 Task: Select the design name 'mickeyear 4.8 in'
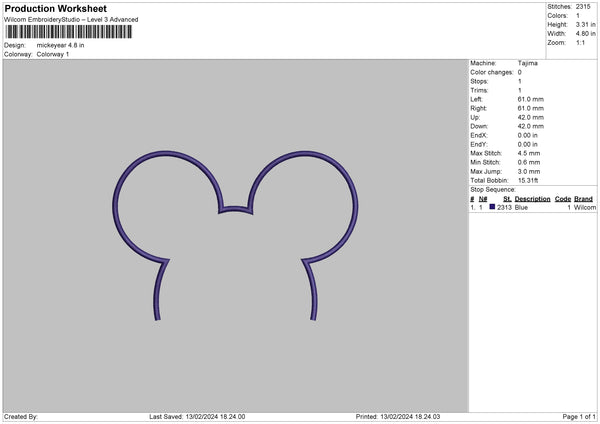click(x=60, y=45)
